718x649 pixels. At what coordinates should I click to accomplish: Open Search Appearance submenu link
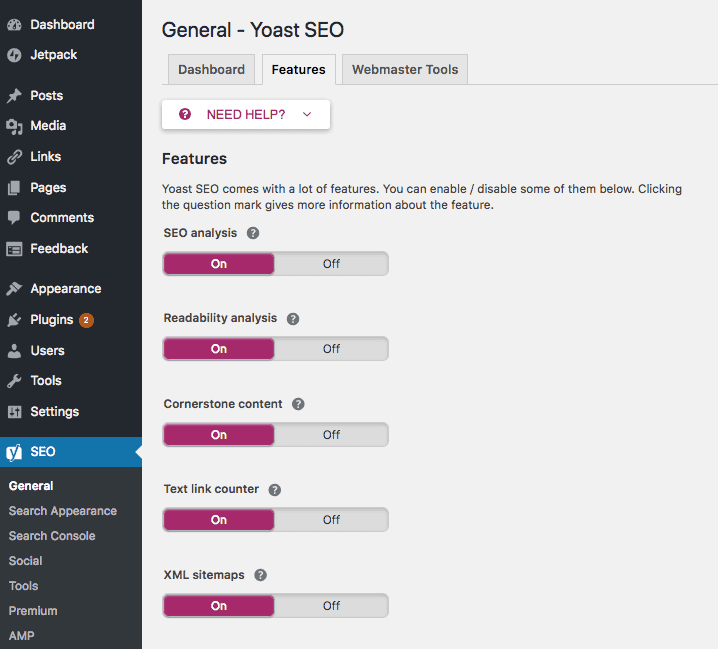(63, 511)
